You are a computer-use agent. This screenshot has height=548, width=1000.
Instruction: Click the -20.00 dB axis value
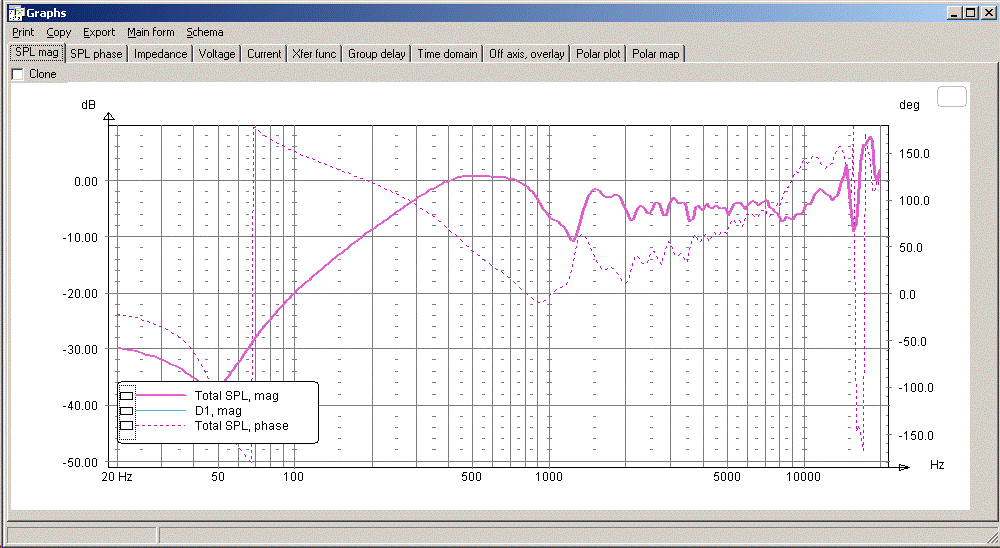coord(80,293)
